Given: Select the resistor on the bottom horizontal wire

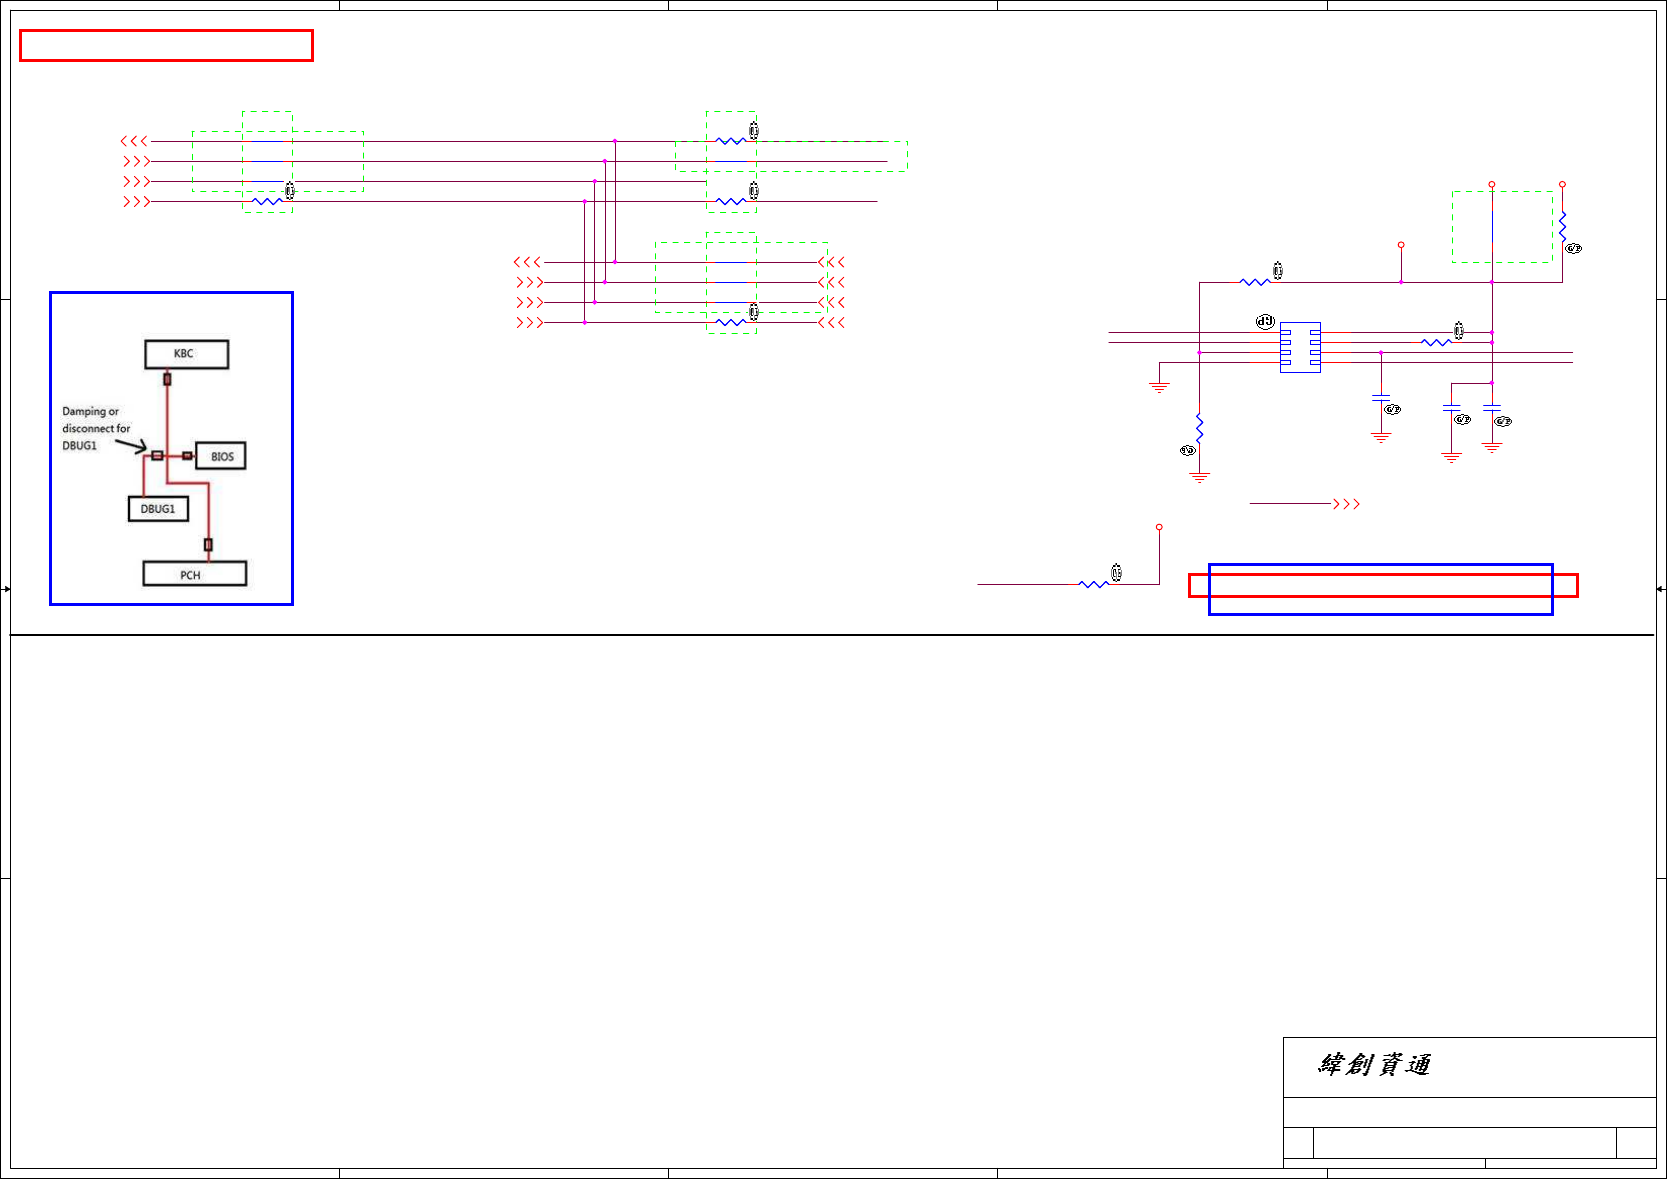Looking at the screenshot, I should (x=1094, y=584).
